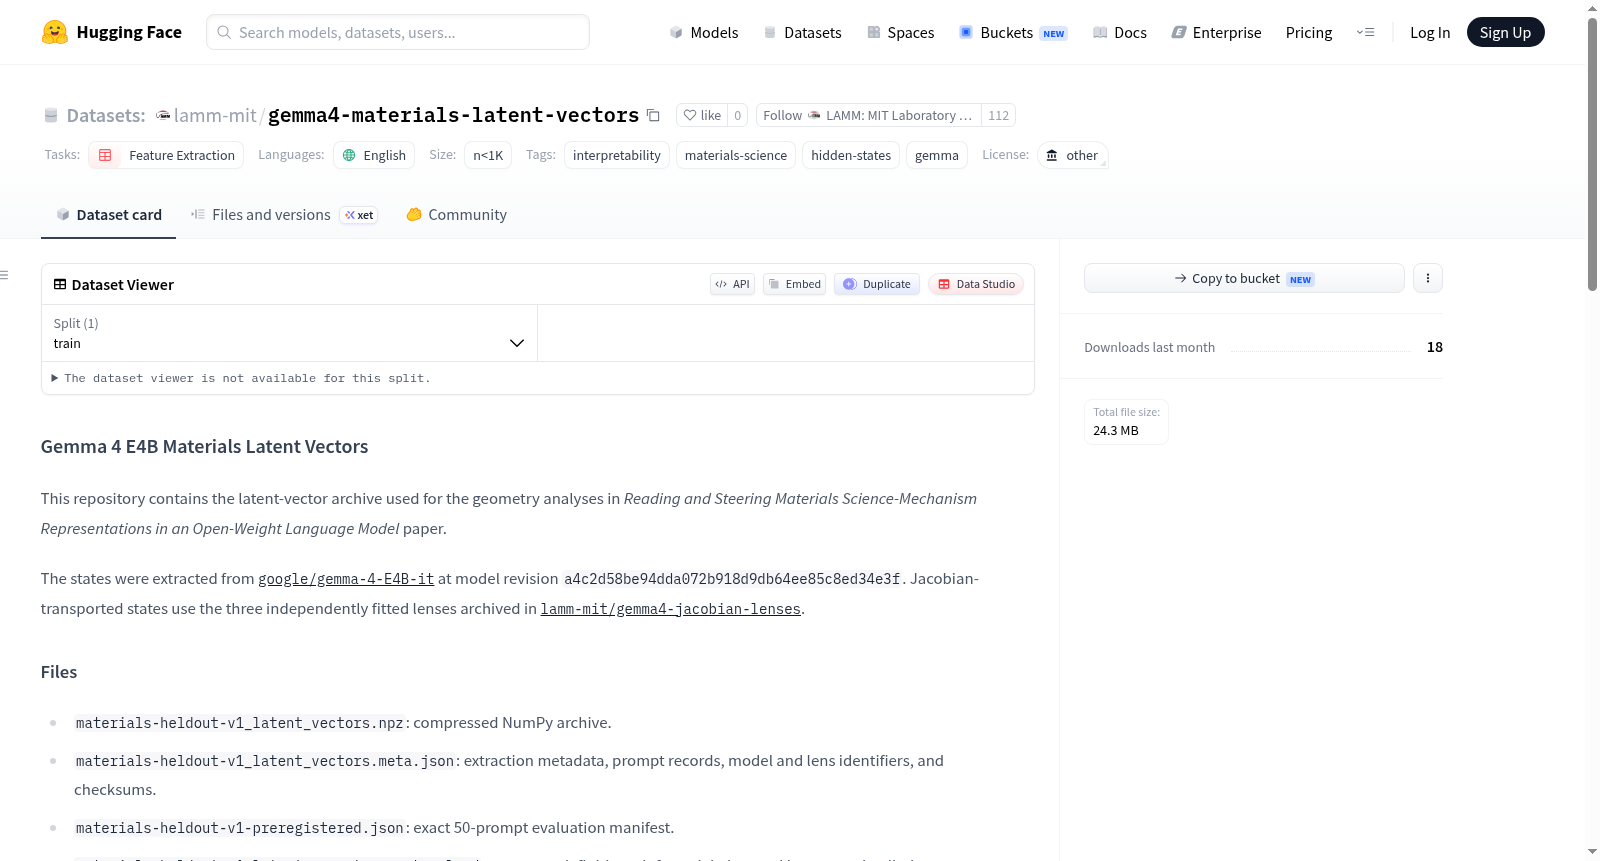The width and height of the screenshot is (1600, 861).
Task: Open Data Studio
Action: click(976, 284)
